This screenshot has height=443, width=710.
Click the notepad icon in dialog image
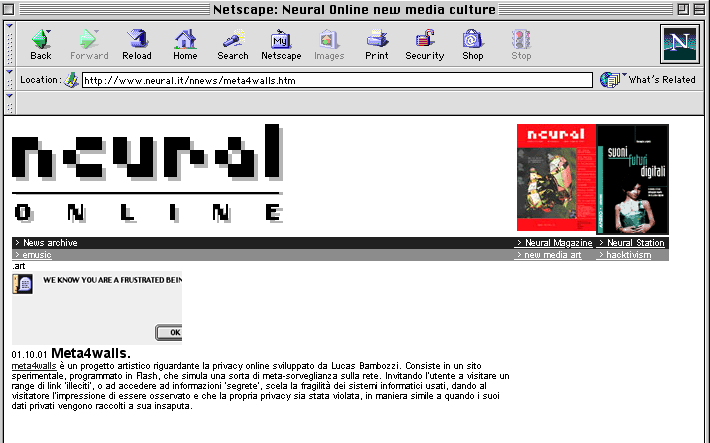pos(23,284)
